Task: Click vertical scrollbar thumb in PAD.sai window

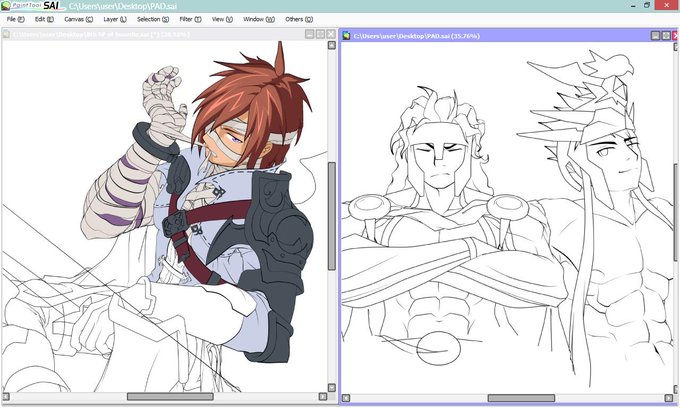Action: pos(676,212)
